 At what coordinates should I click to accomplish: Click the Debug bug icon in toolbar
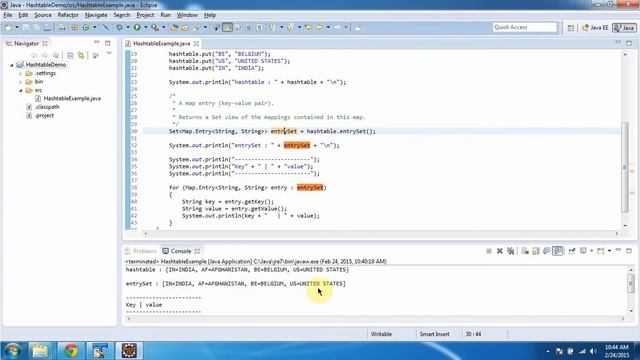pos(120,28)
